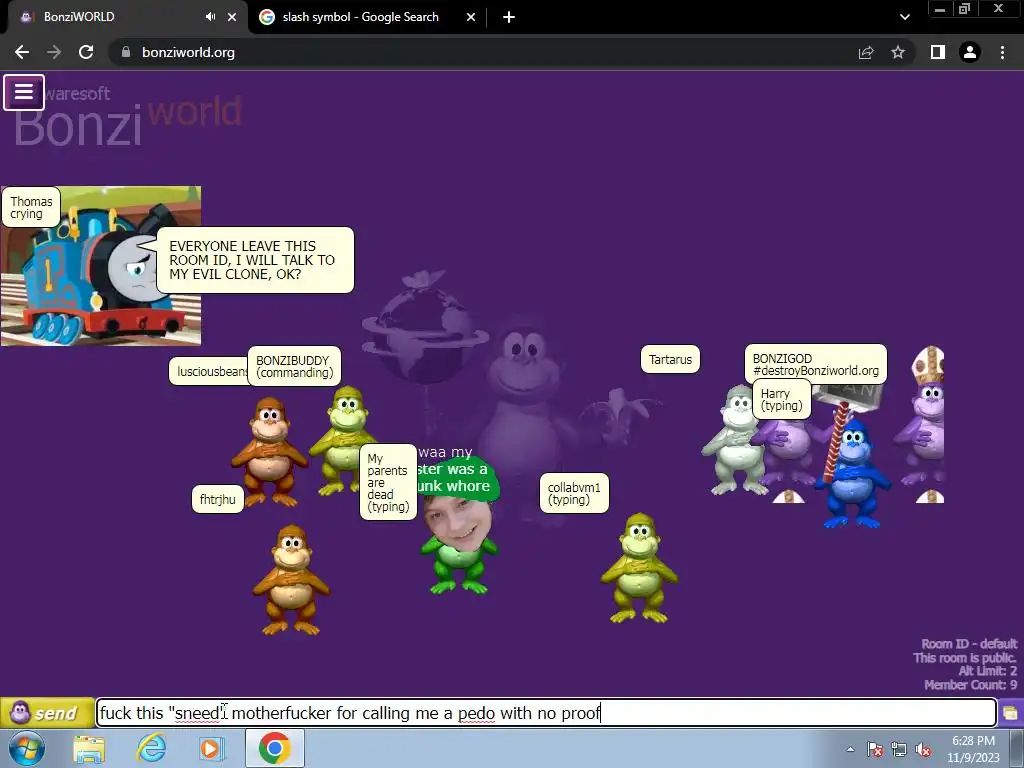The image size is (1024, 768).
Task: Bookmark this page with the star icon
Action: pos(898,52)
